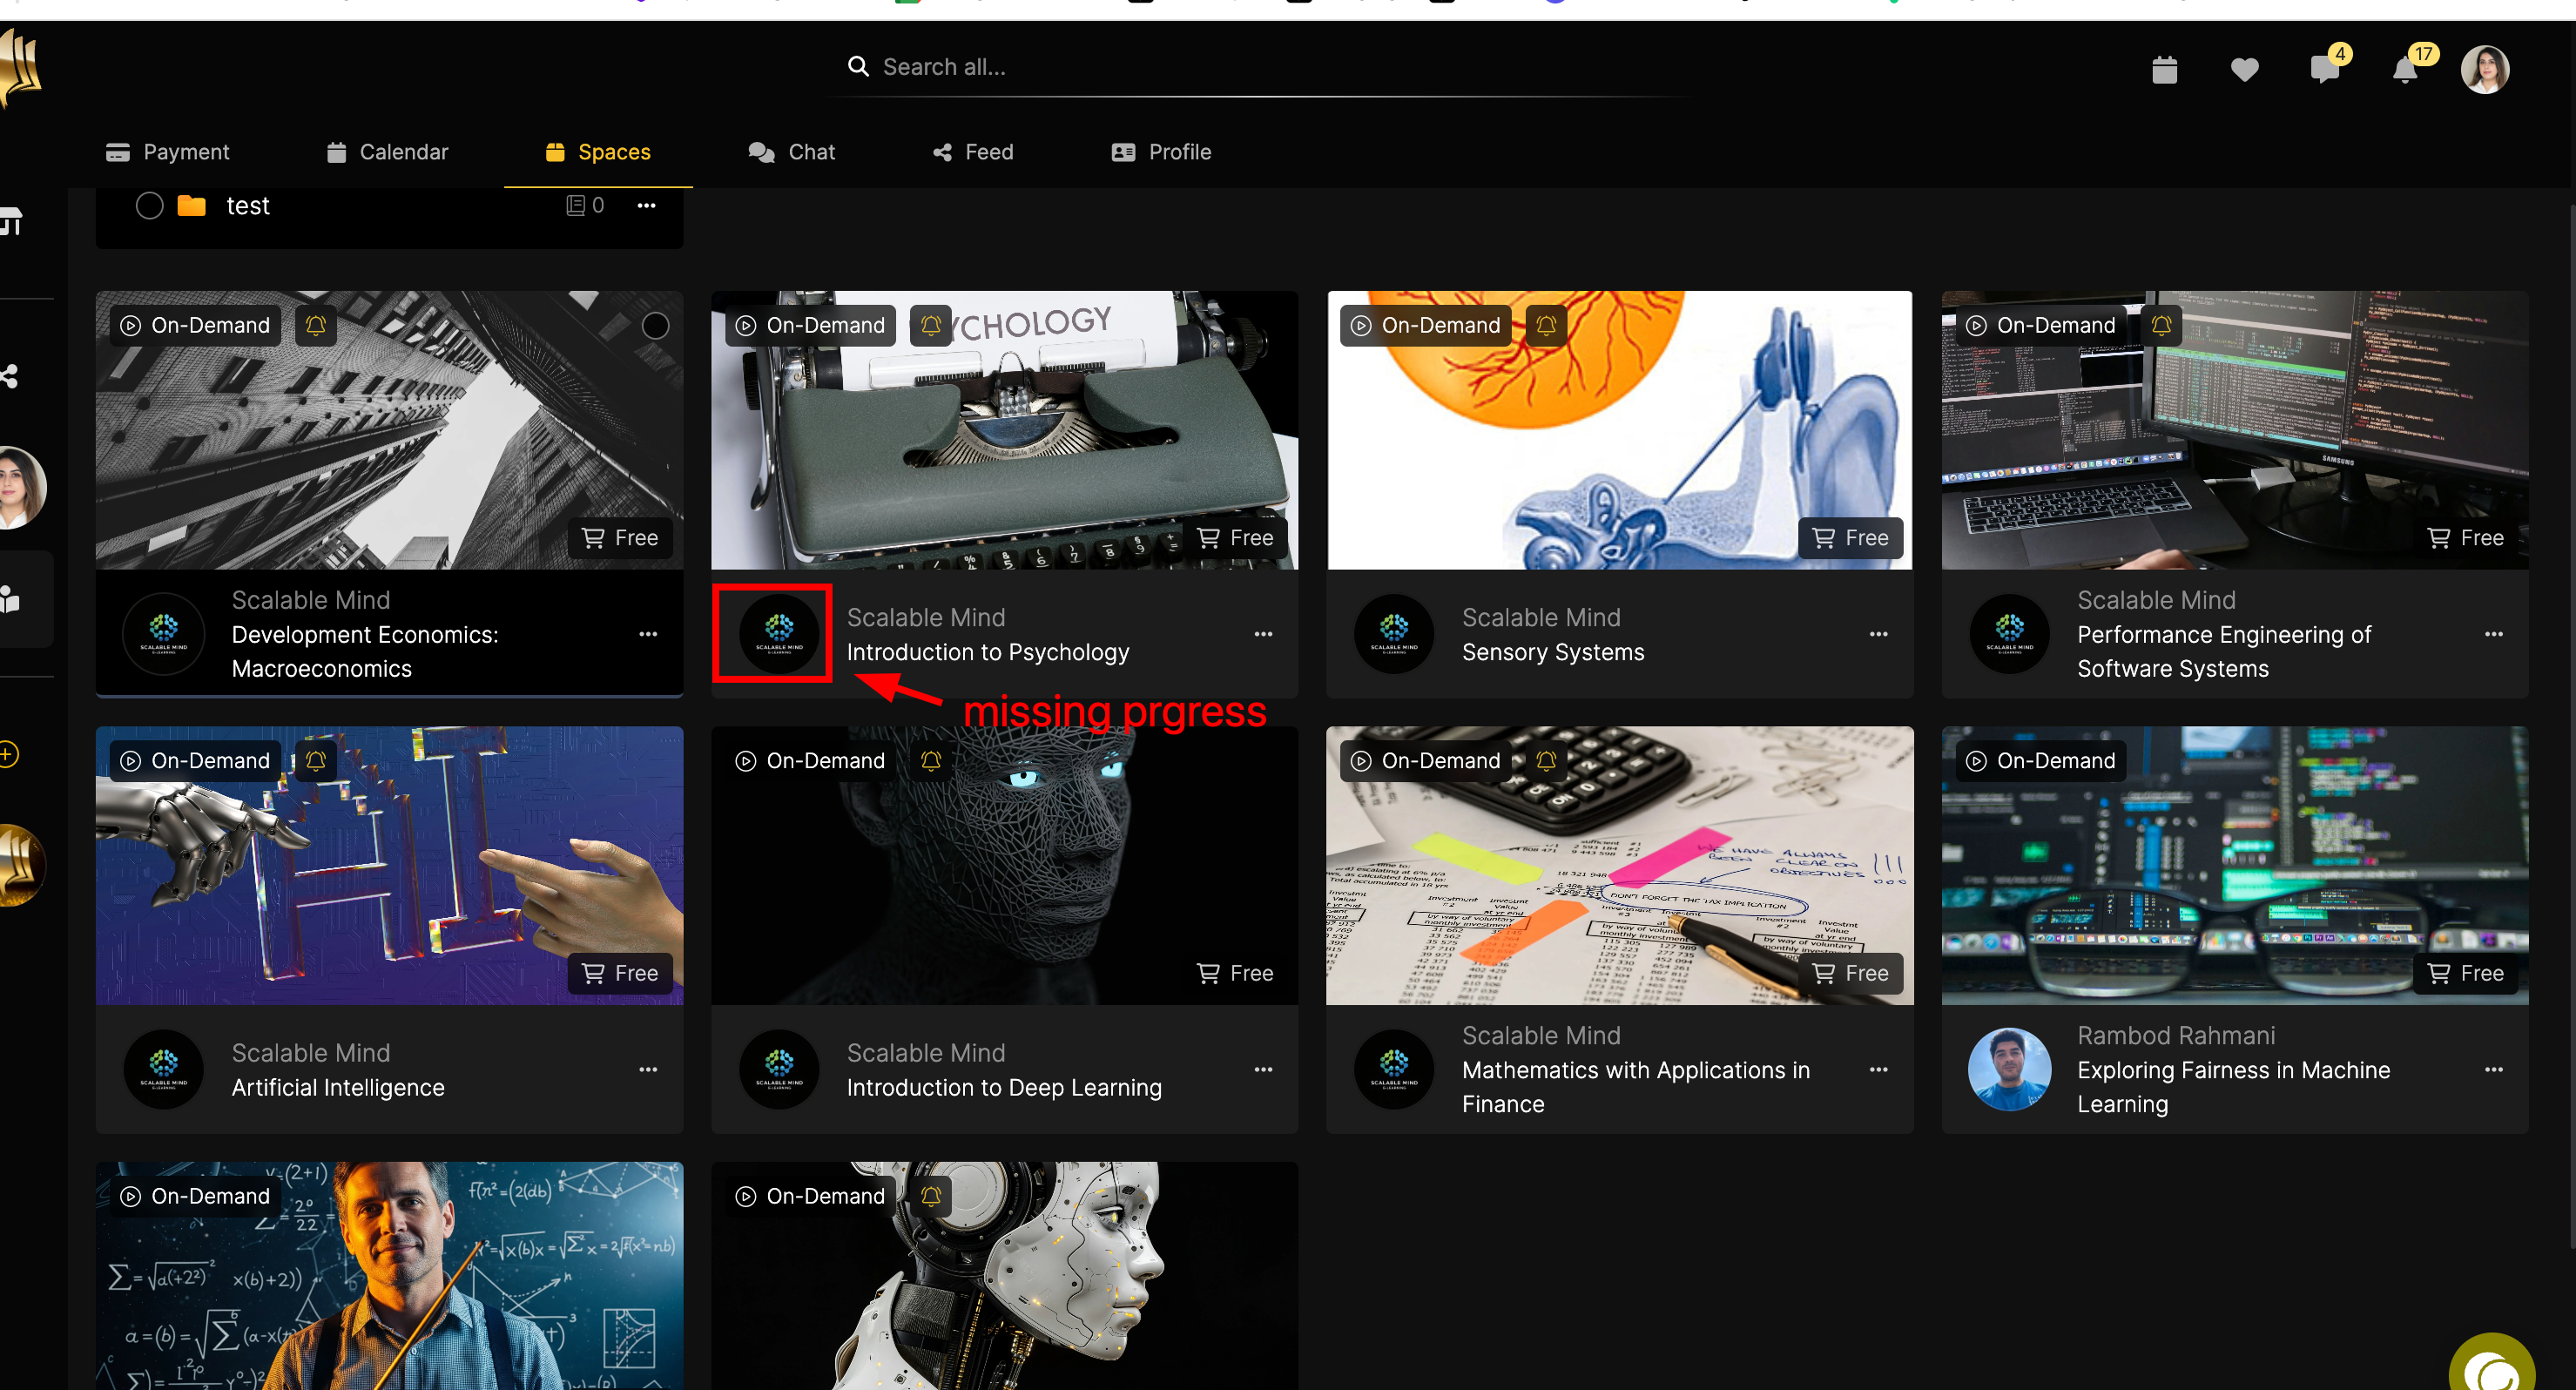Open more options for Performance Engineering of Software Systems
This screenshot has width=2576, height=1390.
point(2494,633)
